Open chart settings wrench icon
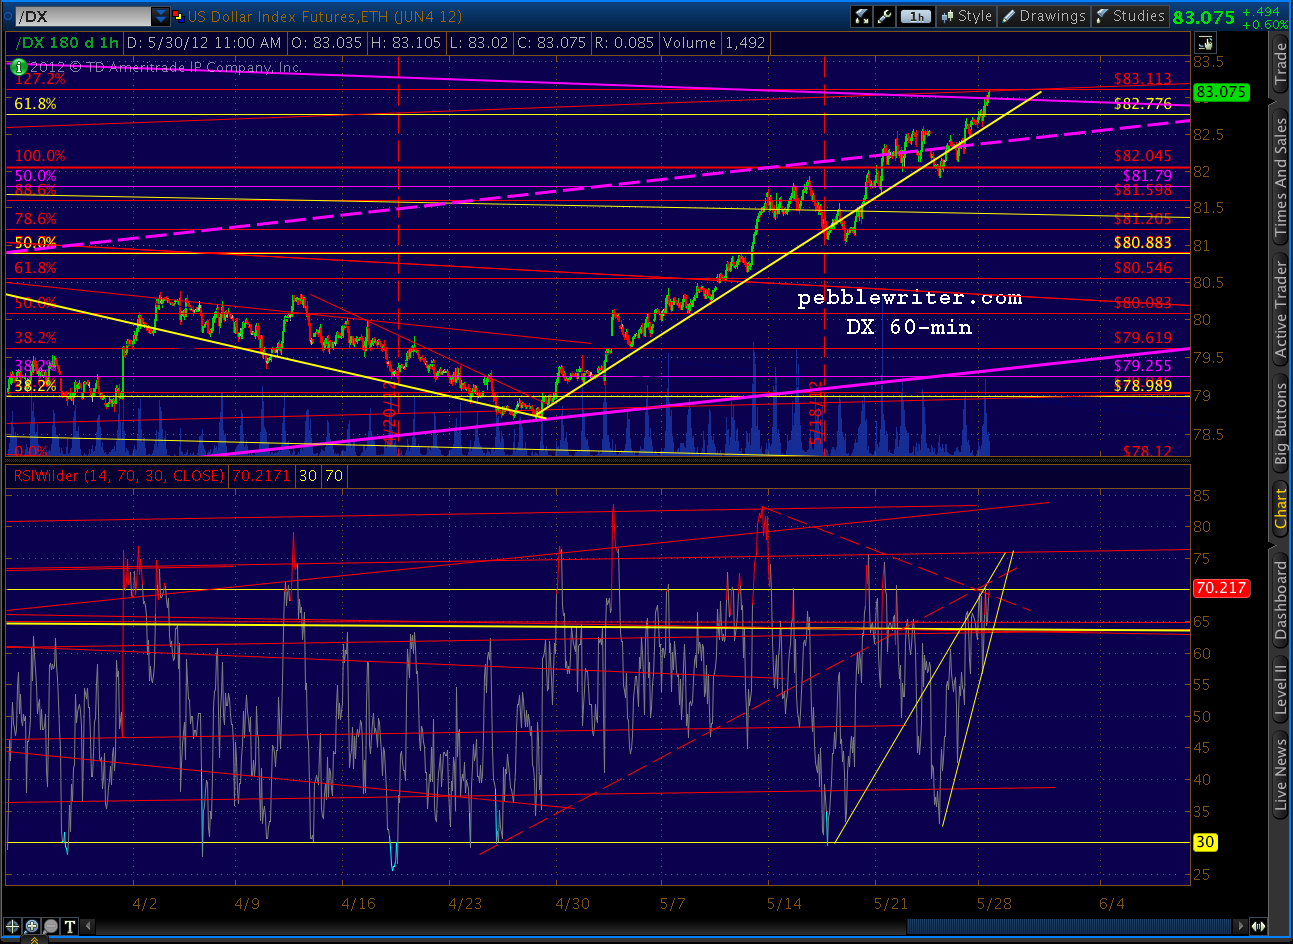Screen dimensions: 1293x944 pyautogui.click(x=884, y=16)
